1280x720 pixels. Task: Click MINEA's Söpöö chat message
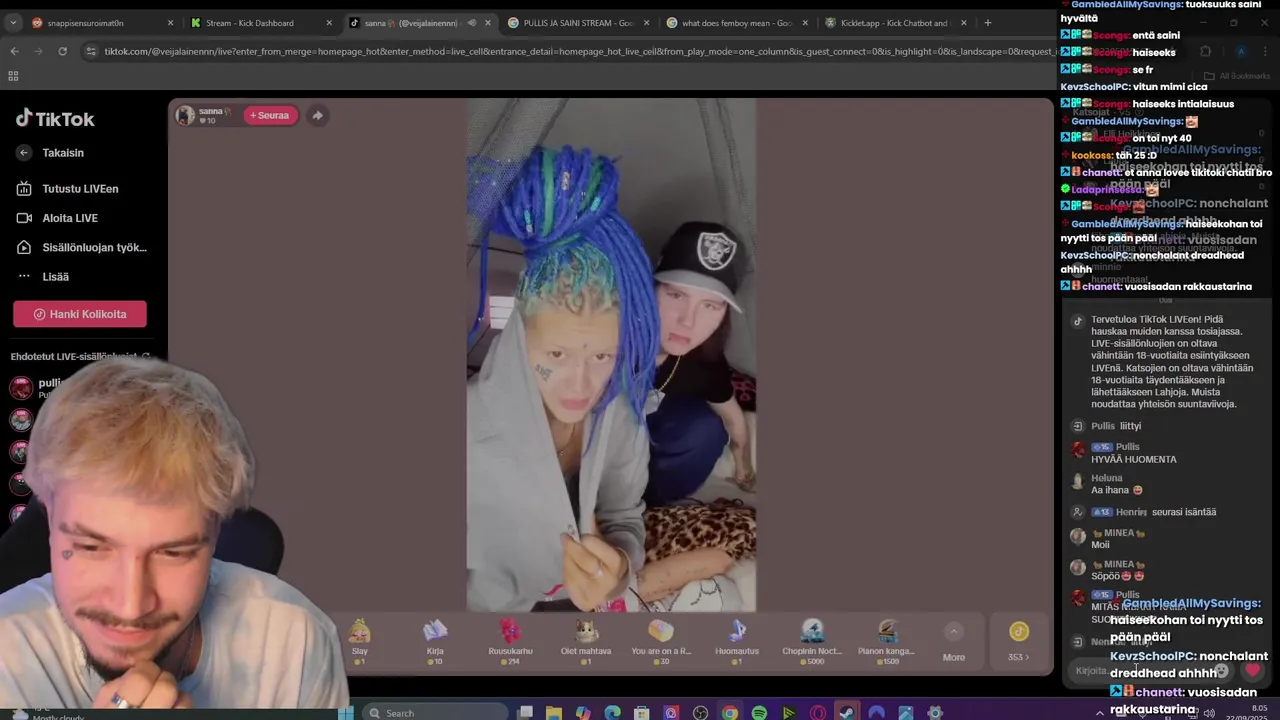pos(1117,576)
